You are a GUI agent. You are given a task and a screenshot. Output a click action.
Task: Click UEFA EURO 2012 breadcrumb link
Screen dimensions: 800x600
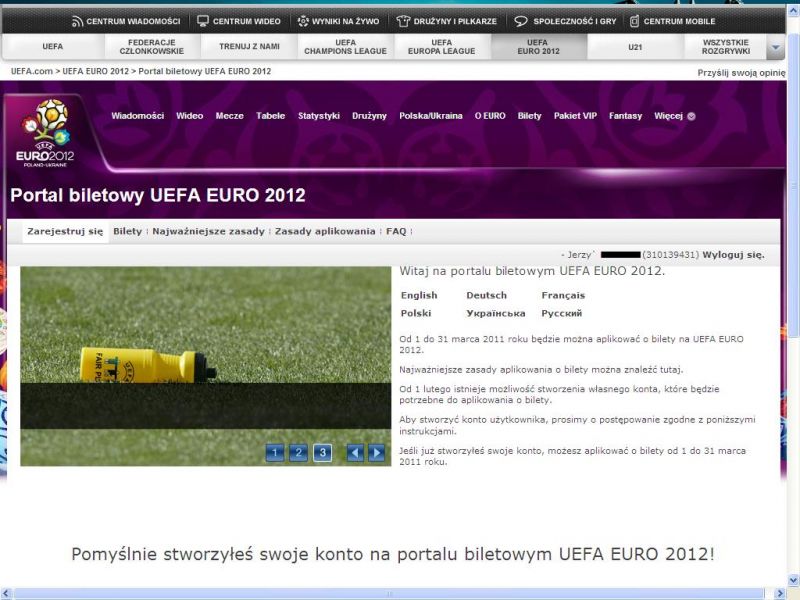tap(95, 71)
